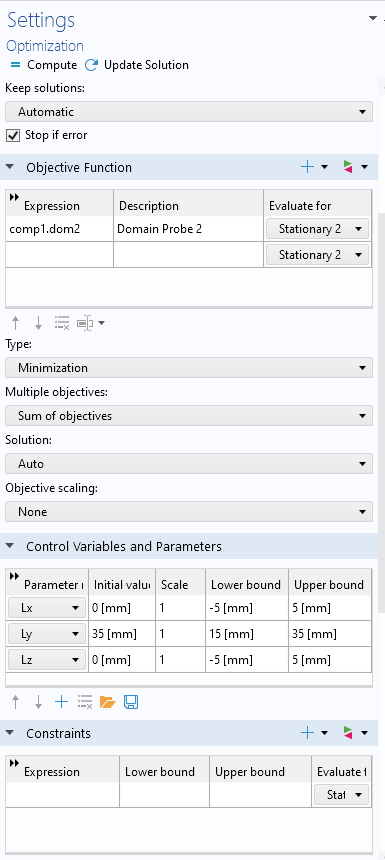Click the delete row icon below objective table
The width and height of the screenshot is (385, 860).
pos(61,324)
